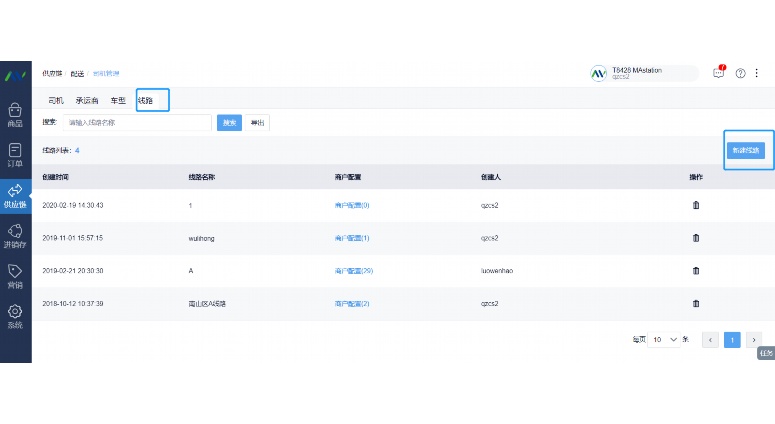Screen dimensions: 775x424
Task: Open 商户配置(0) link for route 1
Action: coord(352,205)
